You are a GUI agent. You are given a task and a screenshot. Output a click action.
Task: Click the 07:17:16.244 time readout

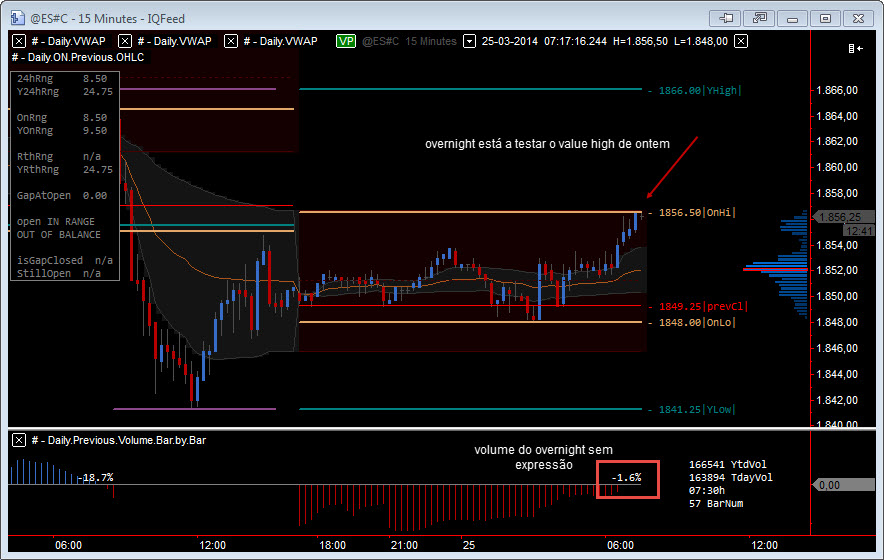(x=576, y=41)
